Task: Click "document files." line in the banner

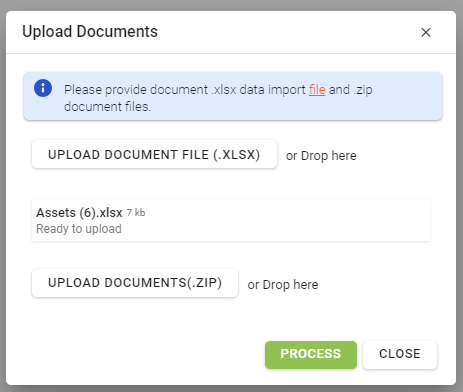Action: point(107,107)
